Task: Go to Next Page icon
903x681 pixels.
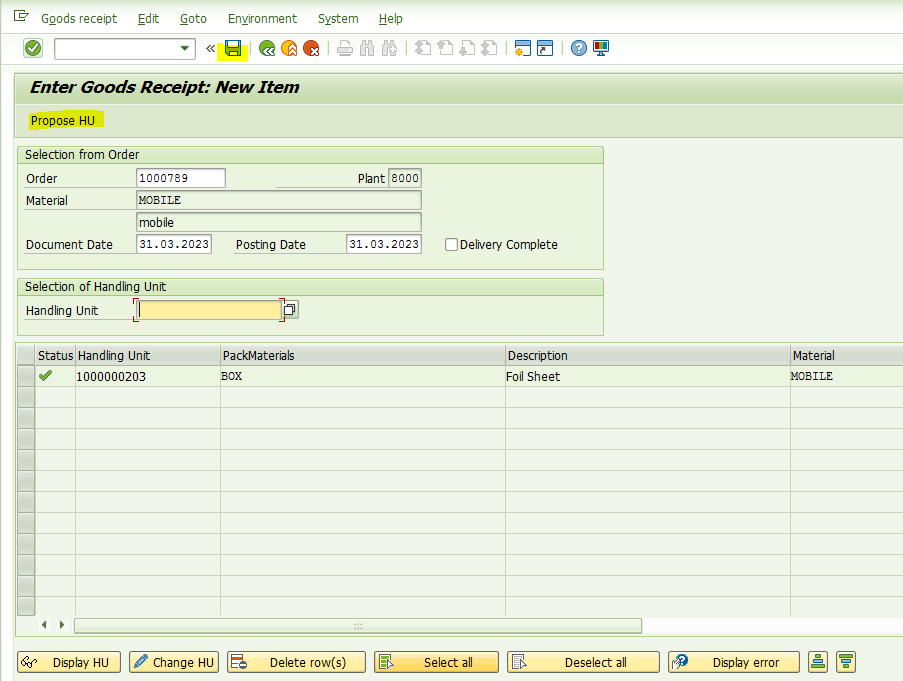Action: 467,48
